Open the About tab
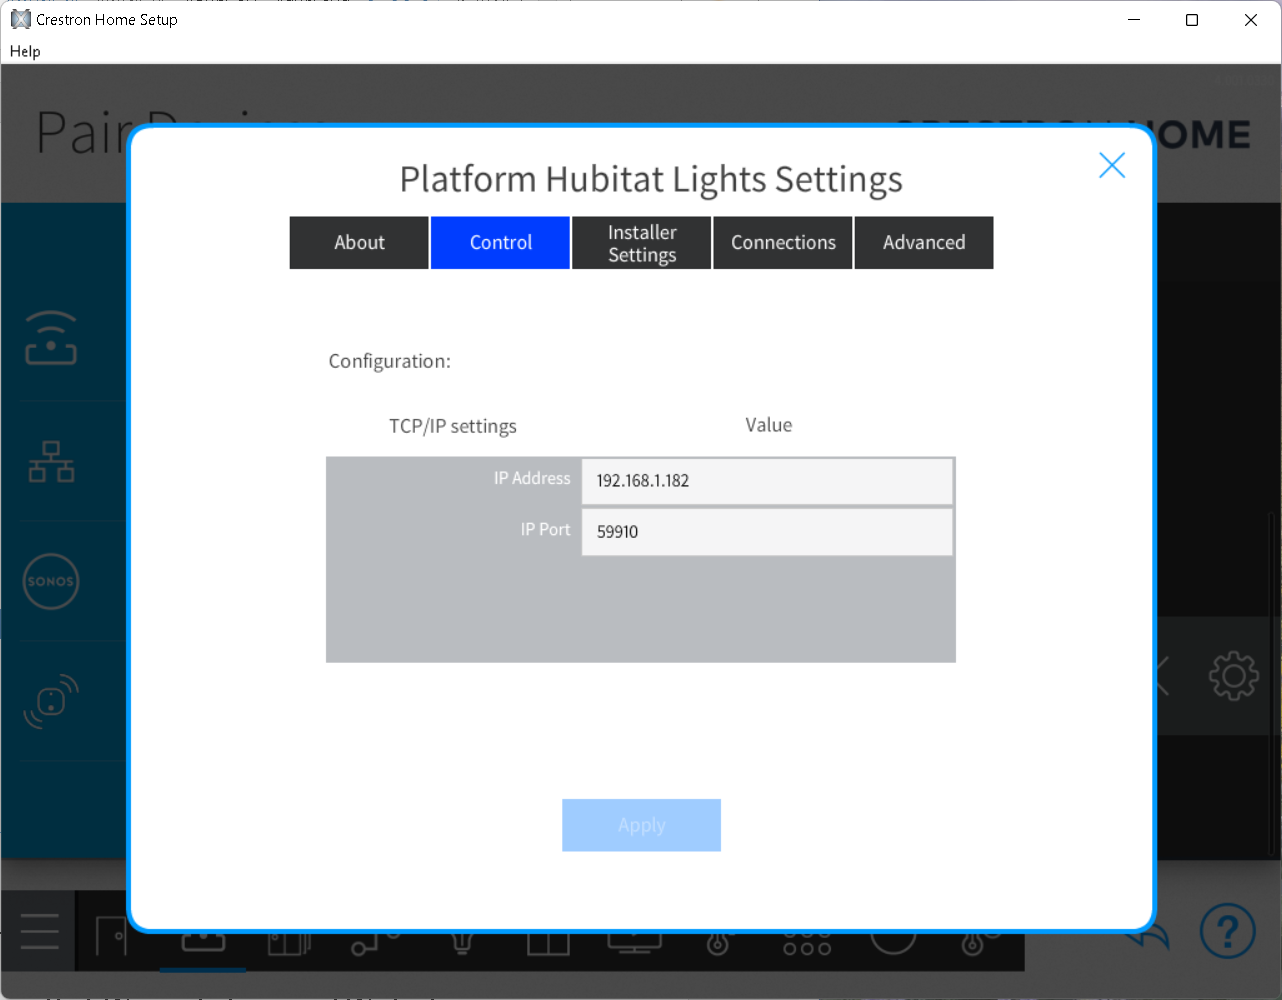Image resolution: width=1282 pixels, height=1000 pixels. (x=359, y=243)
